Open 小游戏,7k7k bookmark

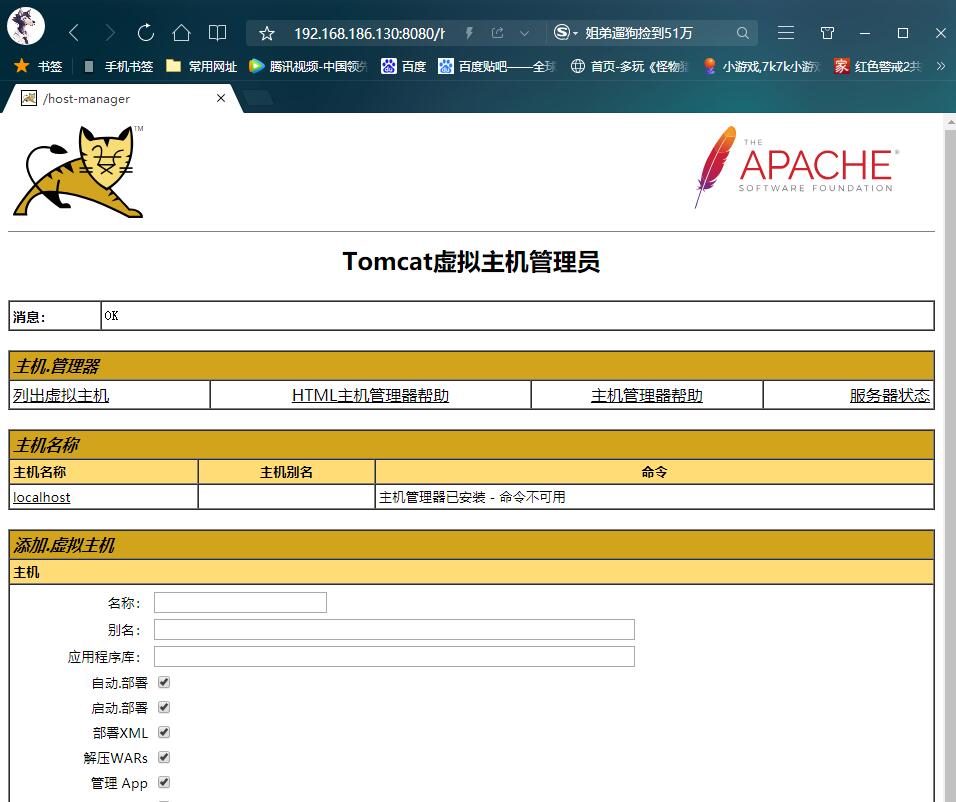(x=762, y=66)
